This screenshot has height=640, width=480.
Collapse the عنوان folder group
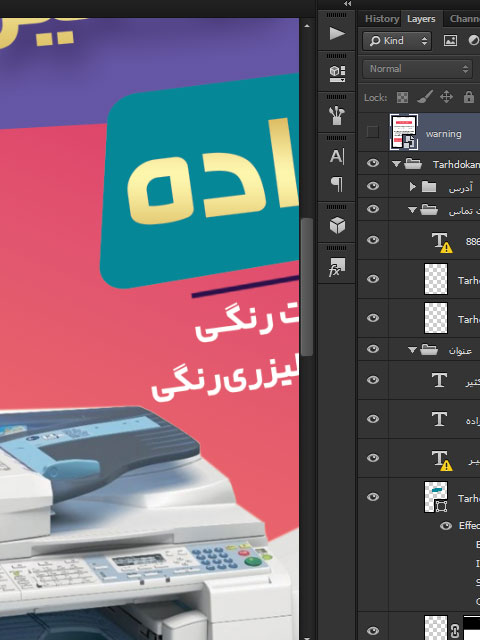click(412, 350)
